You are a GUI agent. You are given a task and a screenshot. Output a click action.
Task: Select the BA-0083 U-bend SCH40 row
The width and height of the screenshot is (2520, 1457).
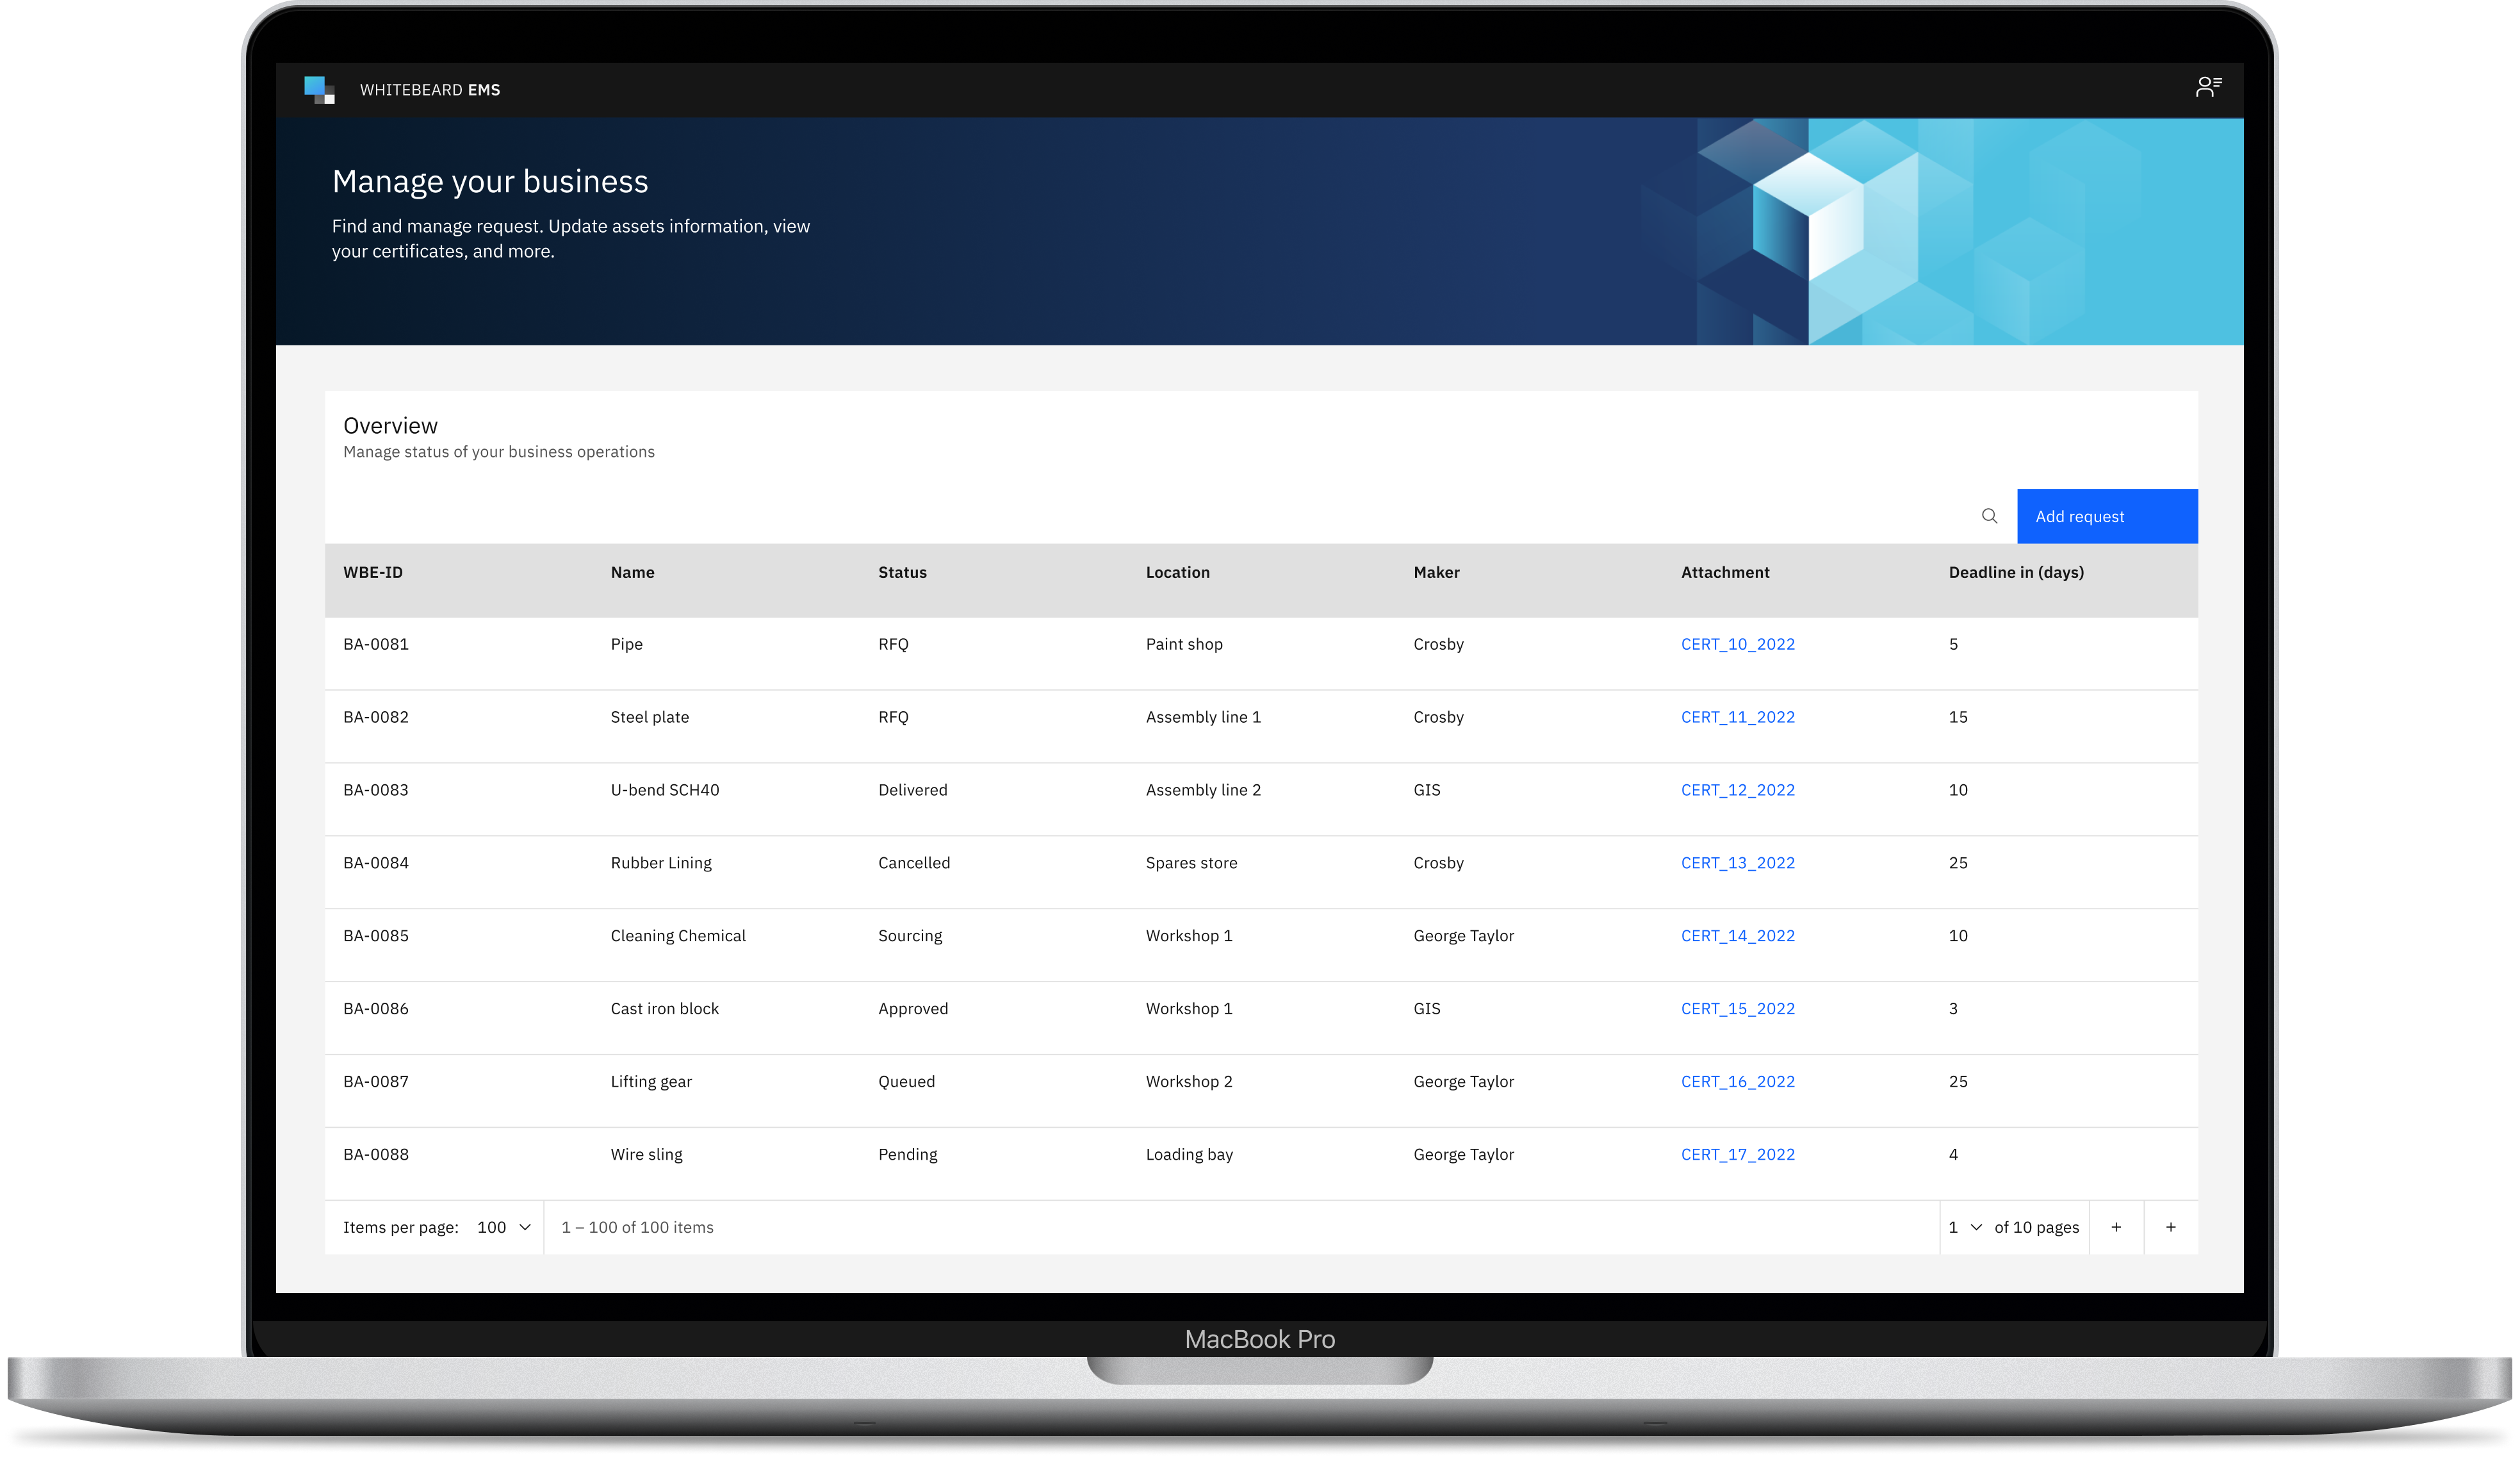pyautogui.click(x=664, y=790)
